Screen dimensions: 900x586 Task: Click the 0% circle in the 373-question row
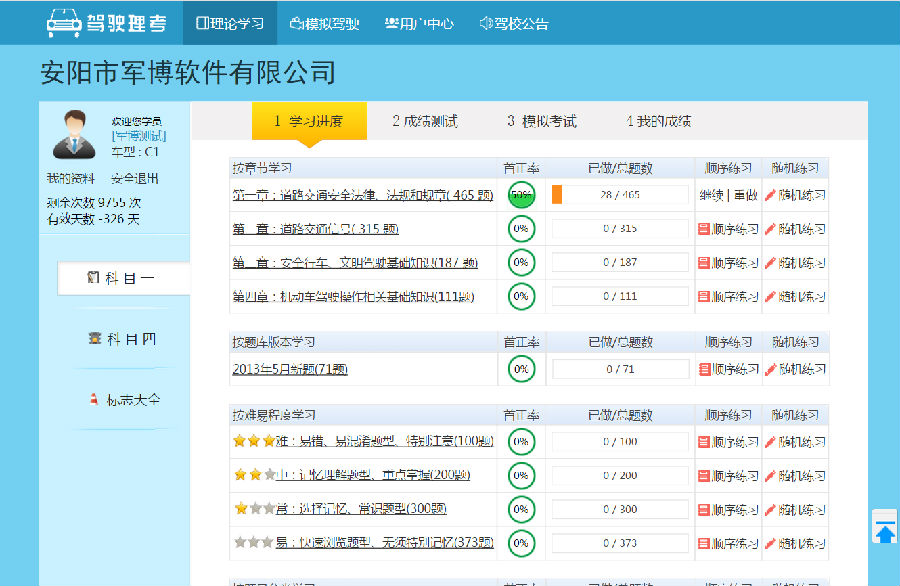(x=521, y=543)
